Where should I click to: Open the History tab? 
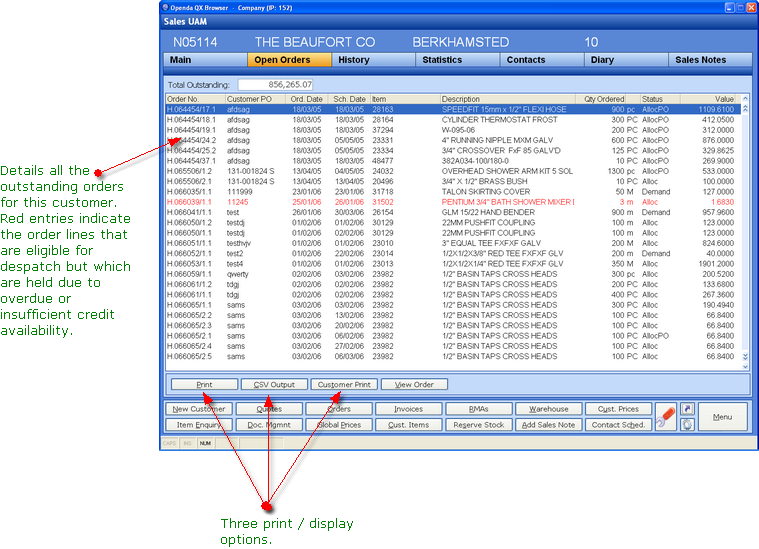pyautogui.click(x=374, y=60)
